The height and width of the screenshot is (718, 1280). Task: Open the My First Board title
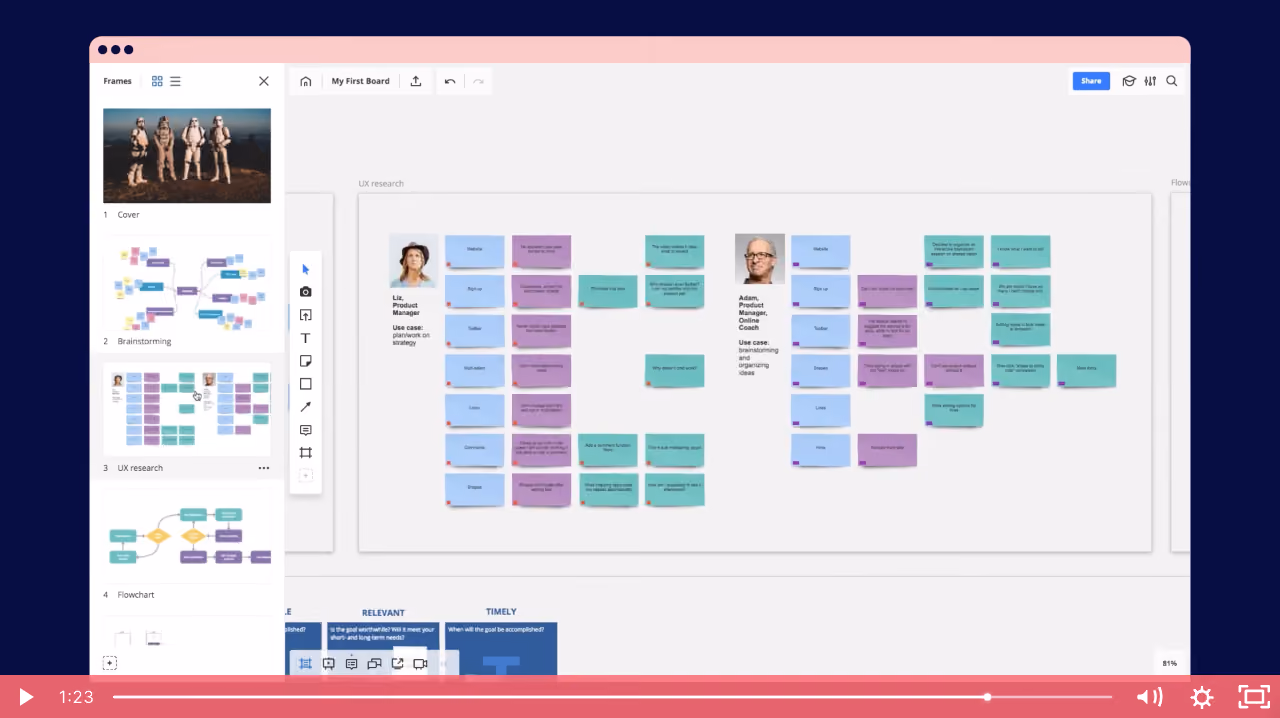[x=361, y=81]
